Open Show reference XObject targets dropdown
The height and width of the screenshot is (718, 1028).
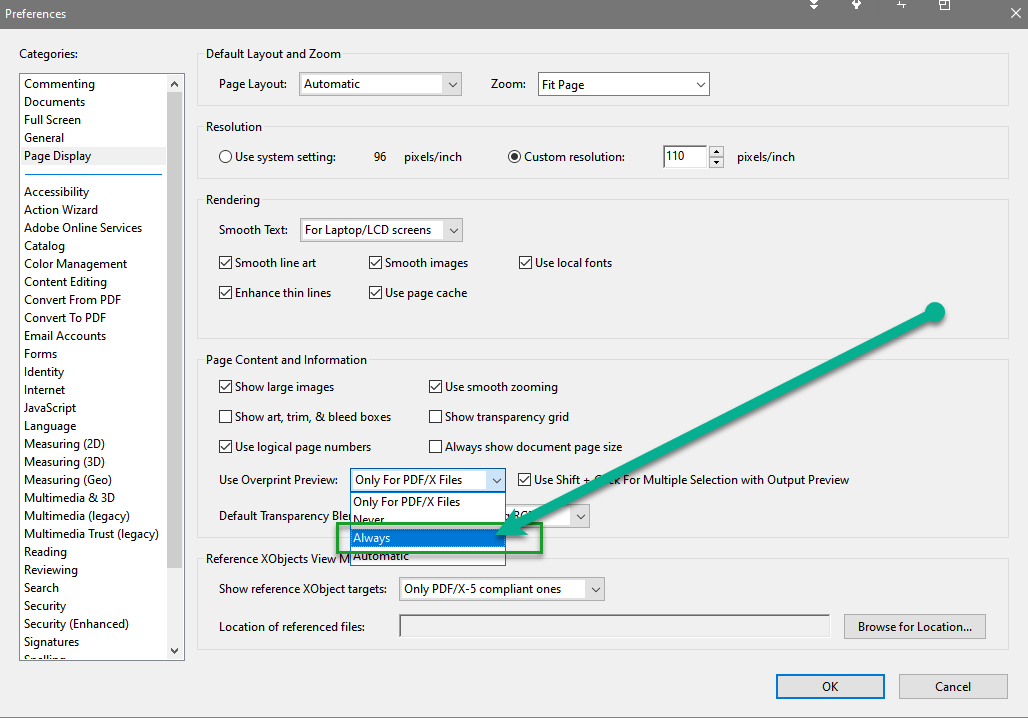coord(595,589)
